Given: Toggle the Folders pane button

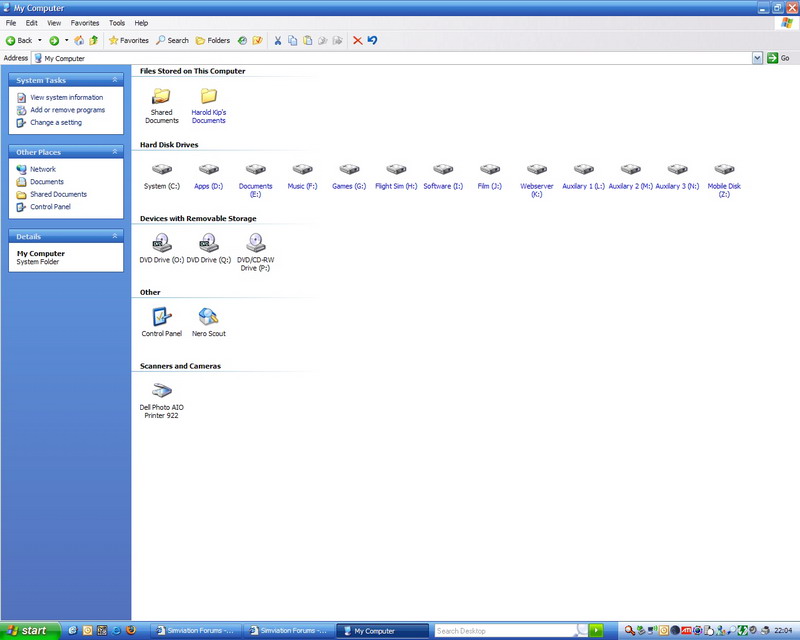Looking at the screenshot, I should coord(212,40).
